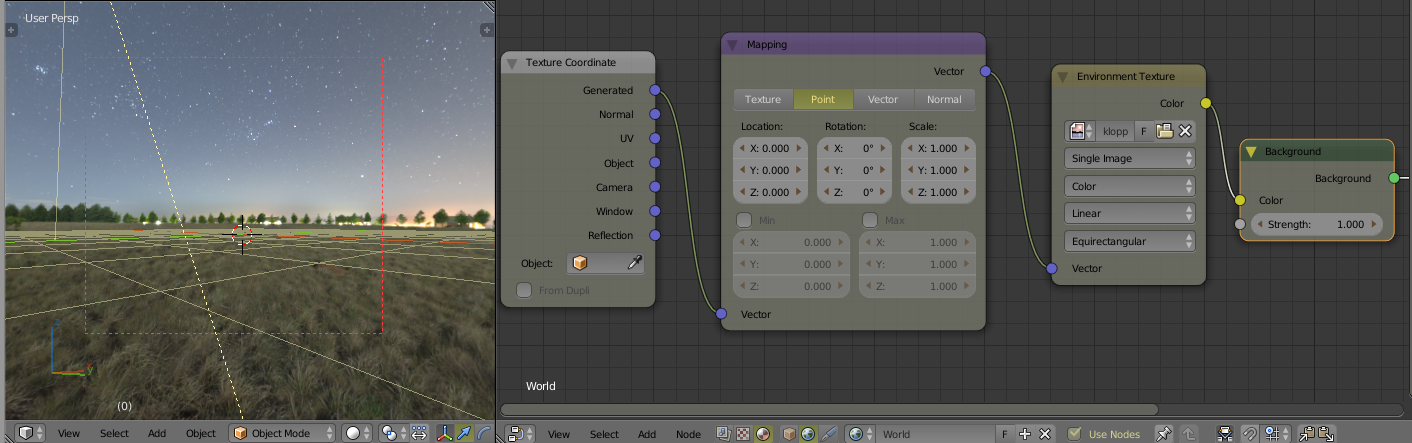Open image file browser in Environment Texture
This screenshot has width=1412, height=443.
1164,131
